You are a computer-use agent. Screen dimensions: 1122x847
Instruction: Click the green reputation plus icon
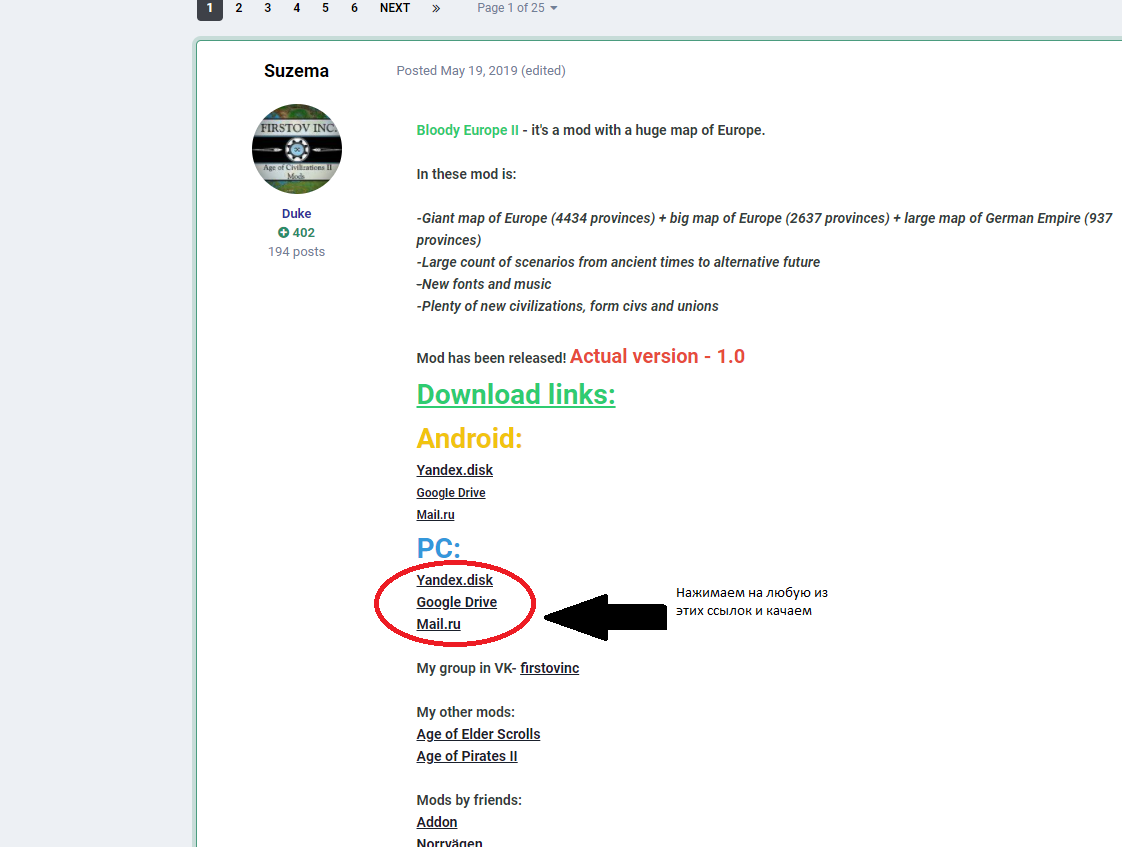pyautogui.click(x=283, y=232)
